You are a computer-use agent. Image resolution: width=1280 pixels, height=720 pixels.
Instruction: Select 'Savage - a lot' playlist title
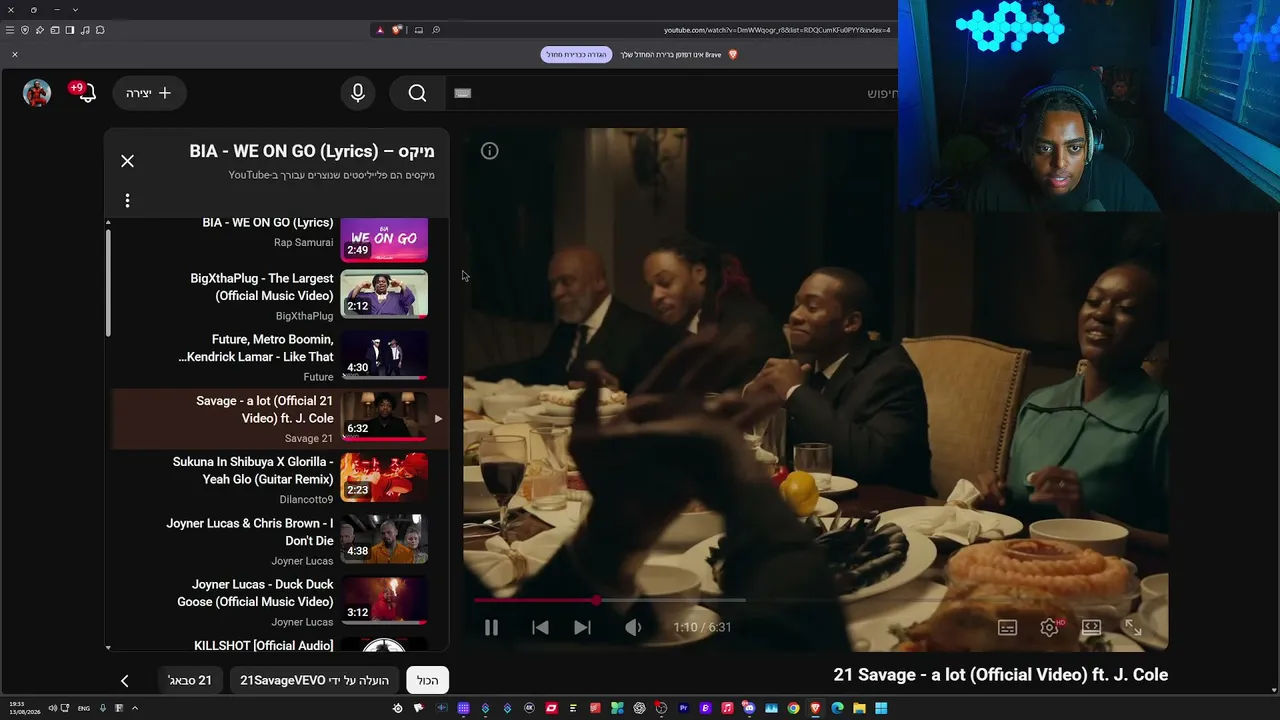(264, 409)
